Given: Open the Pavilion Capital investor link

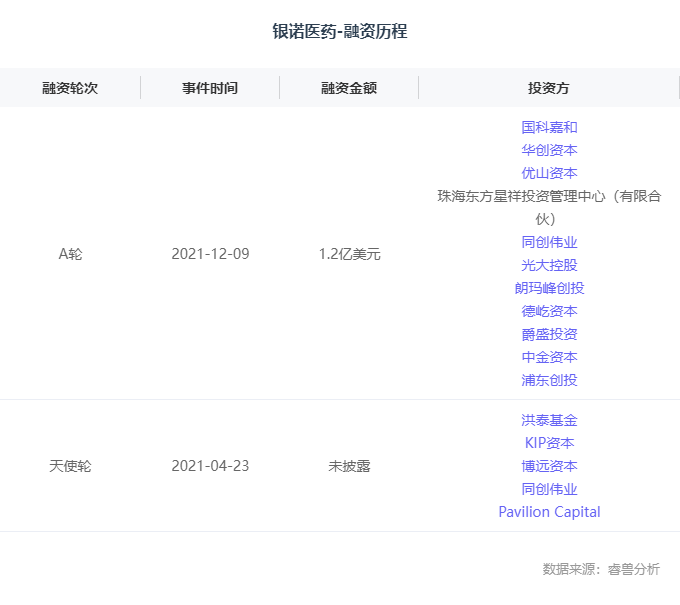Looking at the screenshot, I should (x=549, y=512).
